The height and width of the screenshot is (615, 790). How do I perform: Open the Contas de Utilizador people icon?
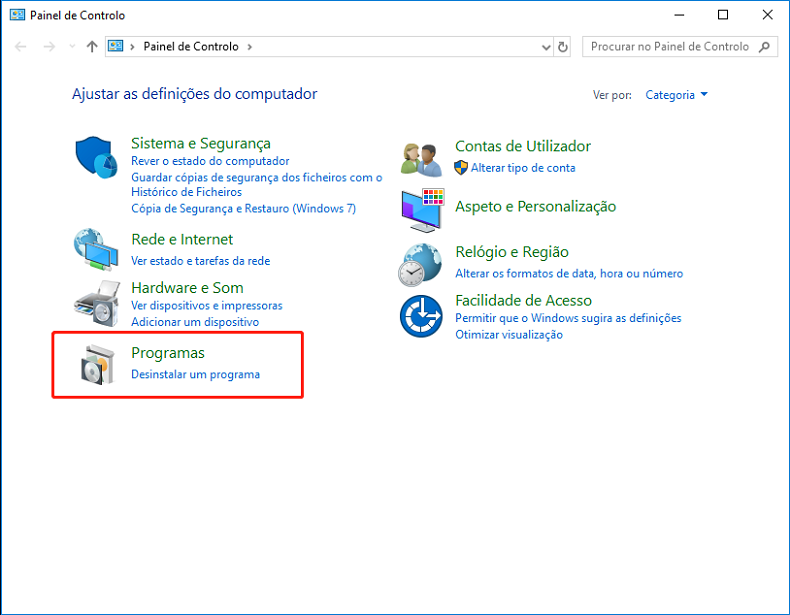point(421,160)
